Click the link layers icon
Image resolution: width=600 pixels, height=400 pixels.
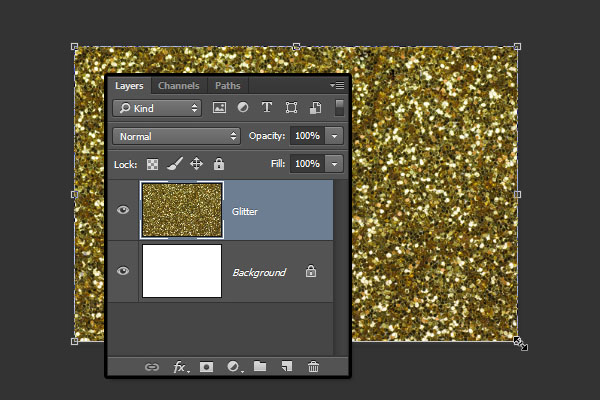point(153,367)
